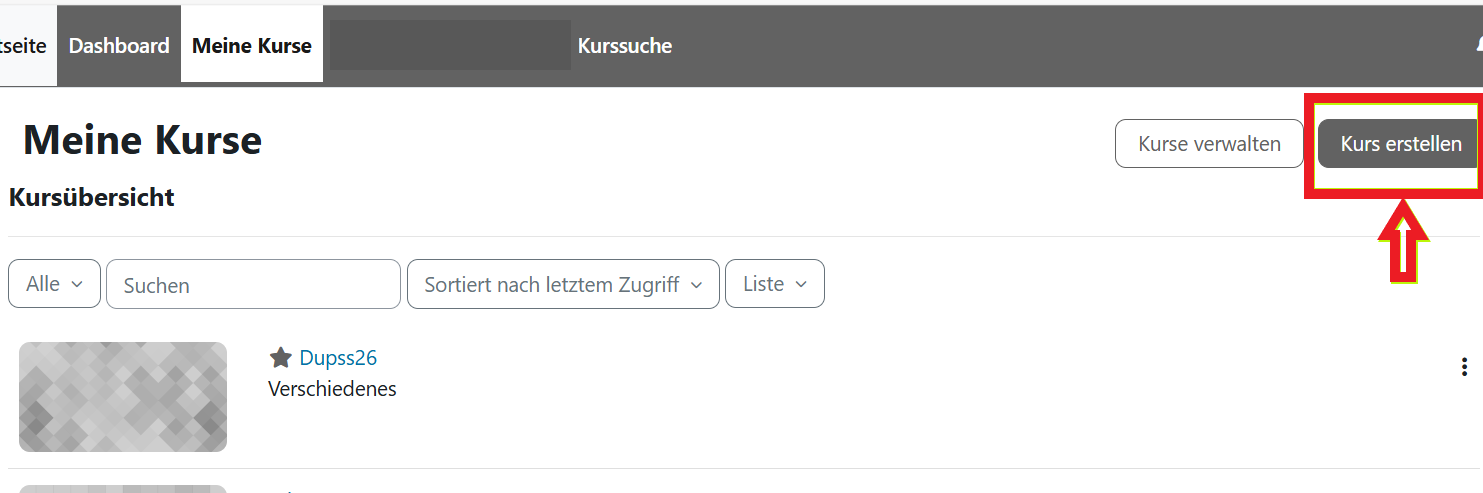Open the three-dot actions menu for Dupss26
Image resolution: width=1483 pixels, height=493 pixels.
(1464, 367)
